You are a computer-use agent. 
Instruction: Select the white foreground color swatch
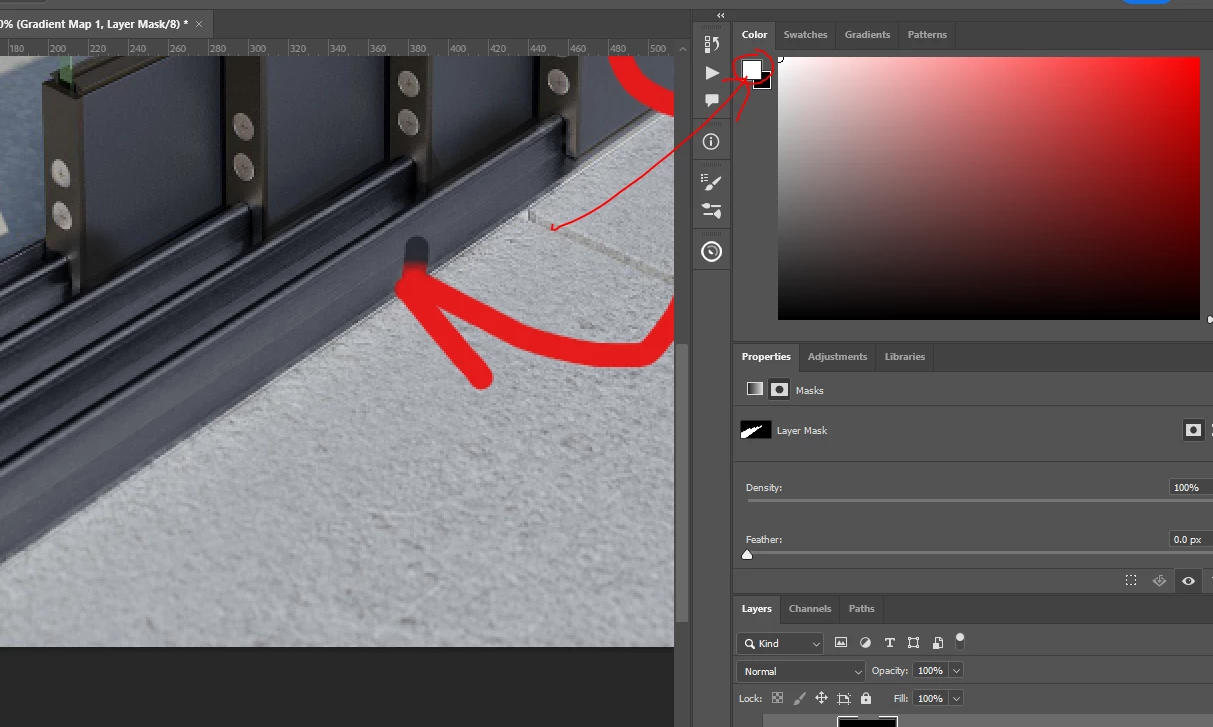pyautogui.click(x=751, y=69)
